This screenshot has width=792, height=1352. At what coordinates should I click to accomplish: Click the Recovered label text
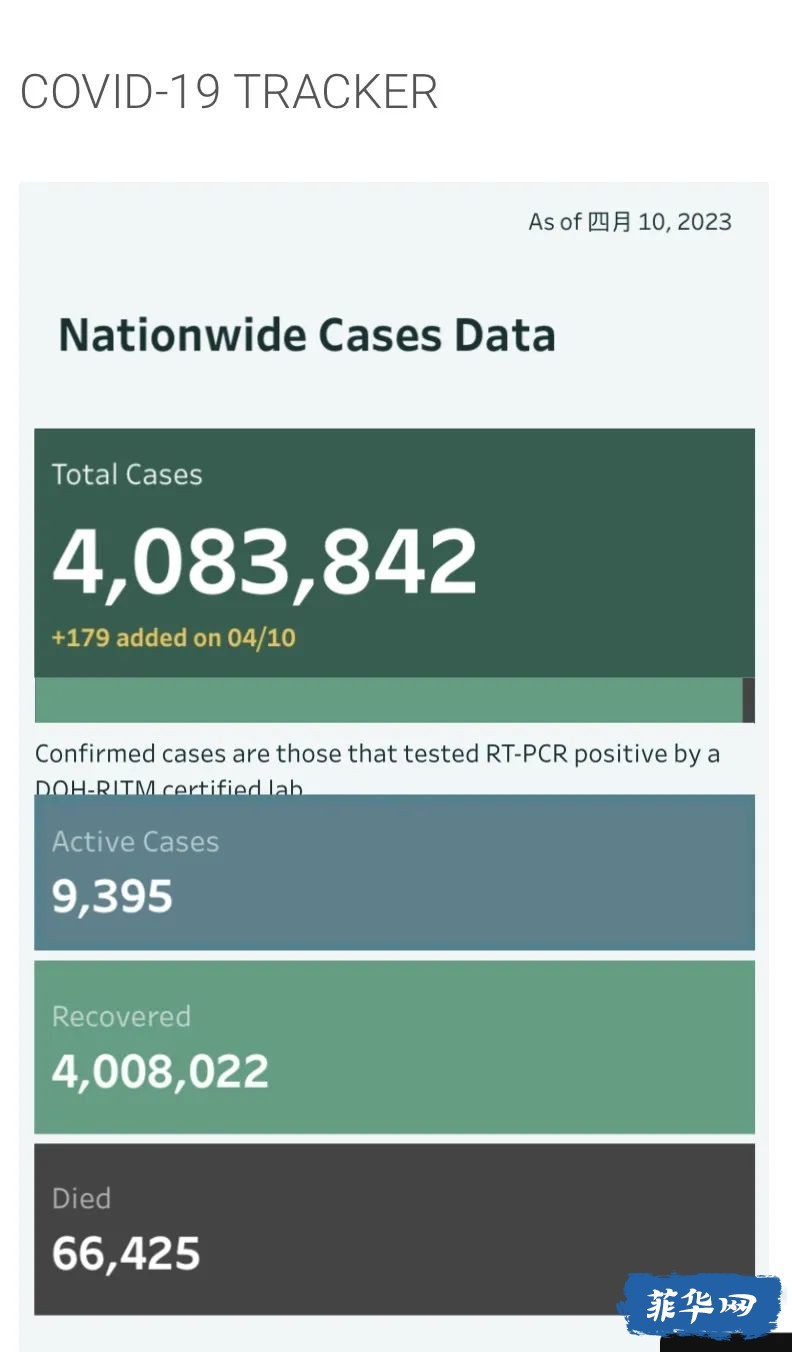coord(121,1017)
